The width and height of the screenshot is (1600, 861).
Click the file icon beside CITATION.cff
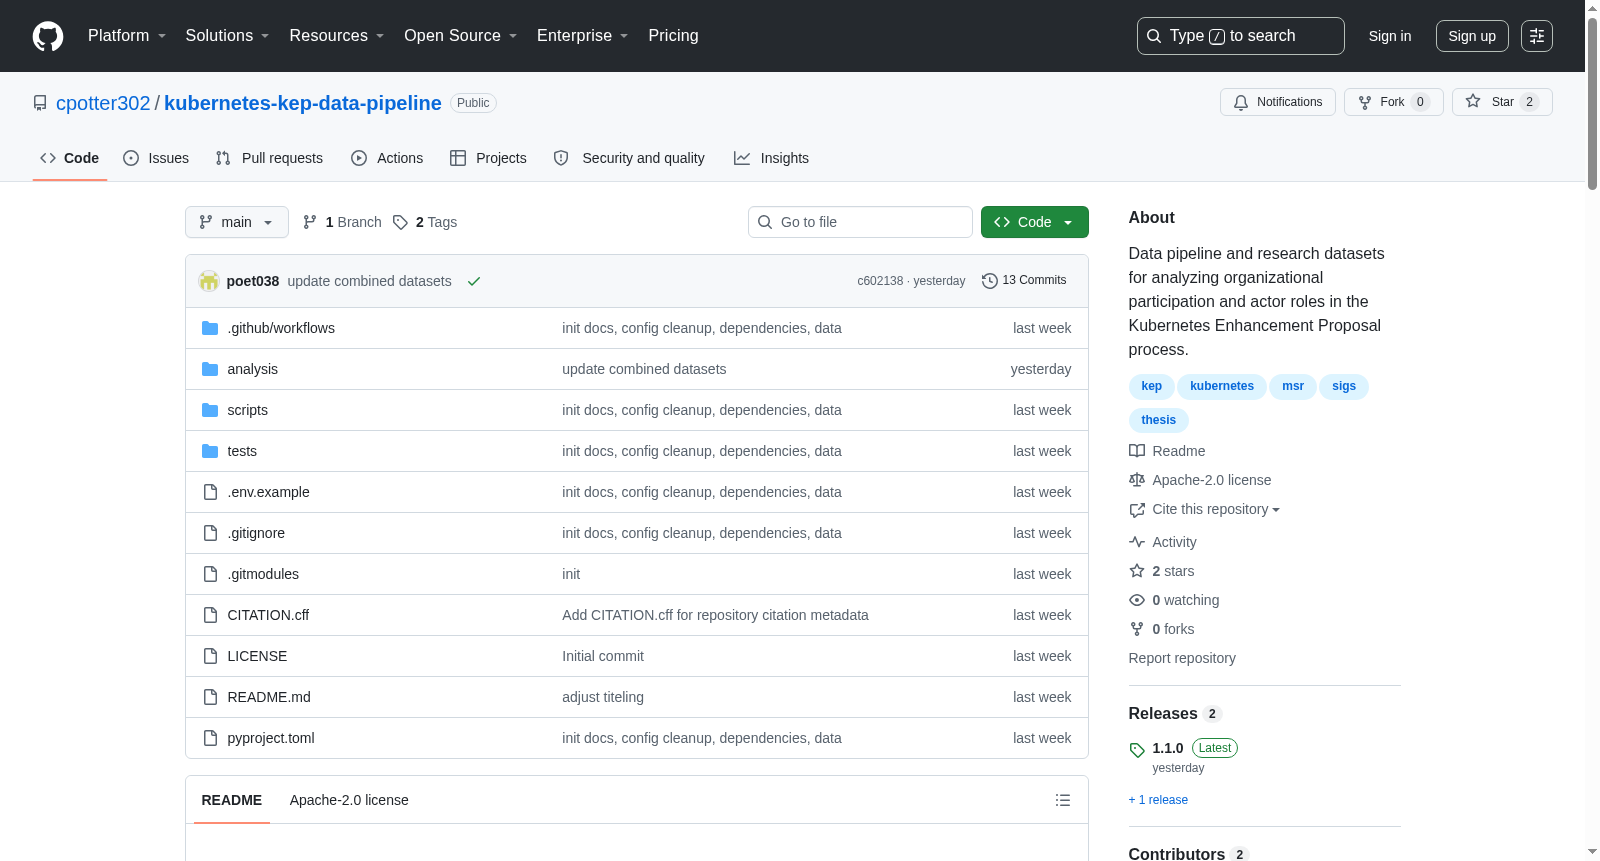(210, 615)
